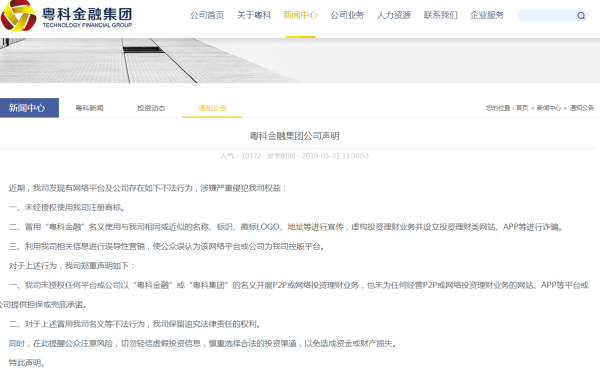Viewport: 600px width, 371px height.
Task: Open 联系我们 menu item
Action: click(x=440, y=15)
